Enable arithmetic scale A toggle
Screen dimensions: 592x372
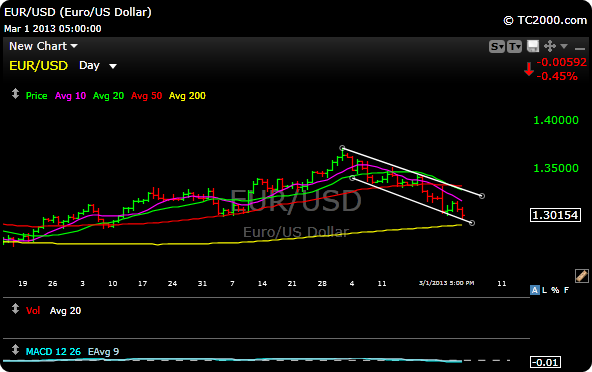click(x=535, y=290)
